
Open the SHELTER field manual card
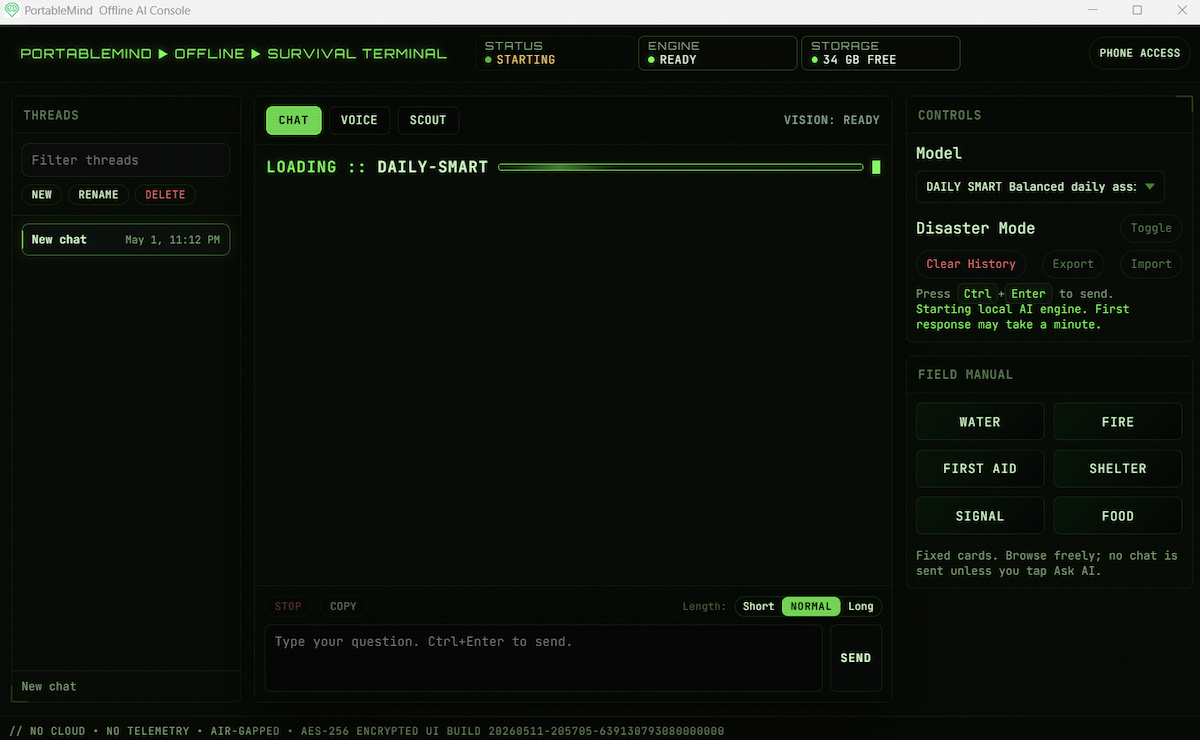pyautogui.click(x=1118, y=469)
